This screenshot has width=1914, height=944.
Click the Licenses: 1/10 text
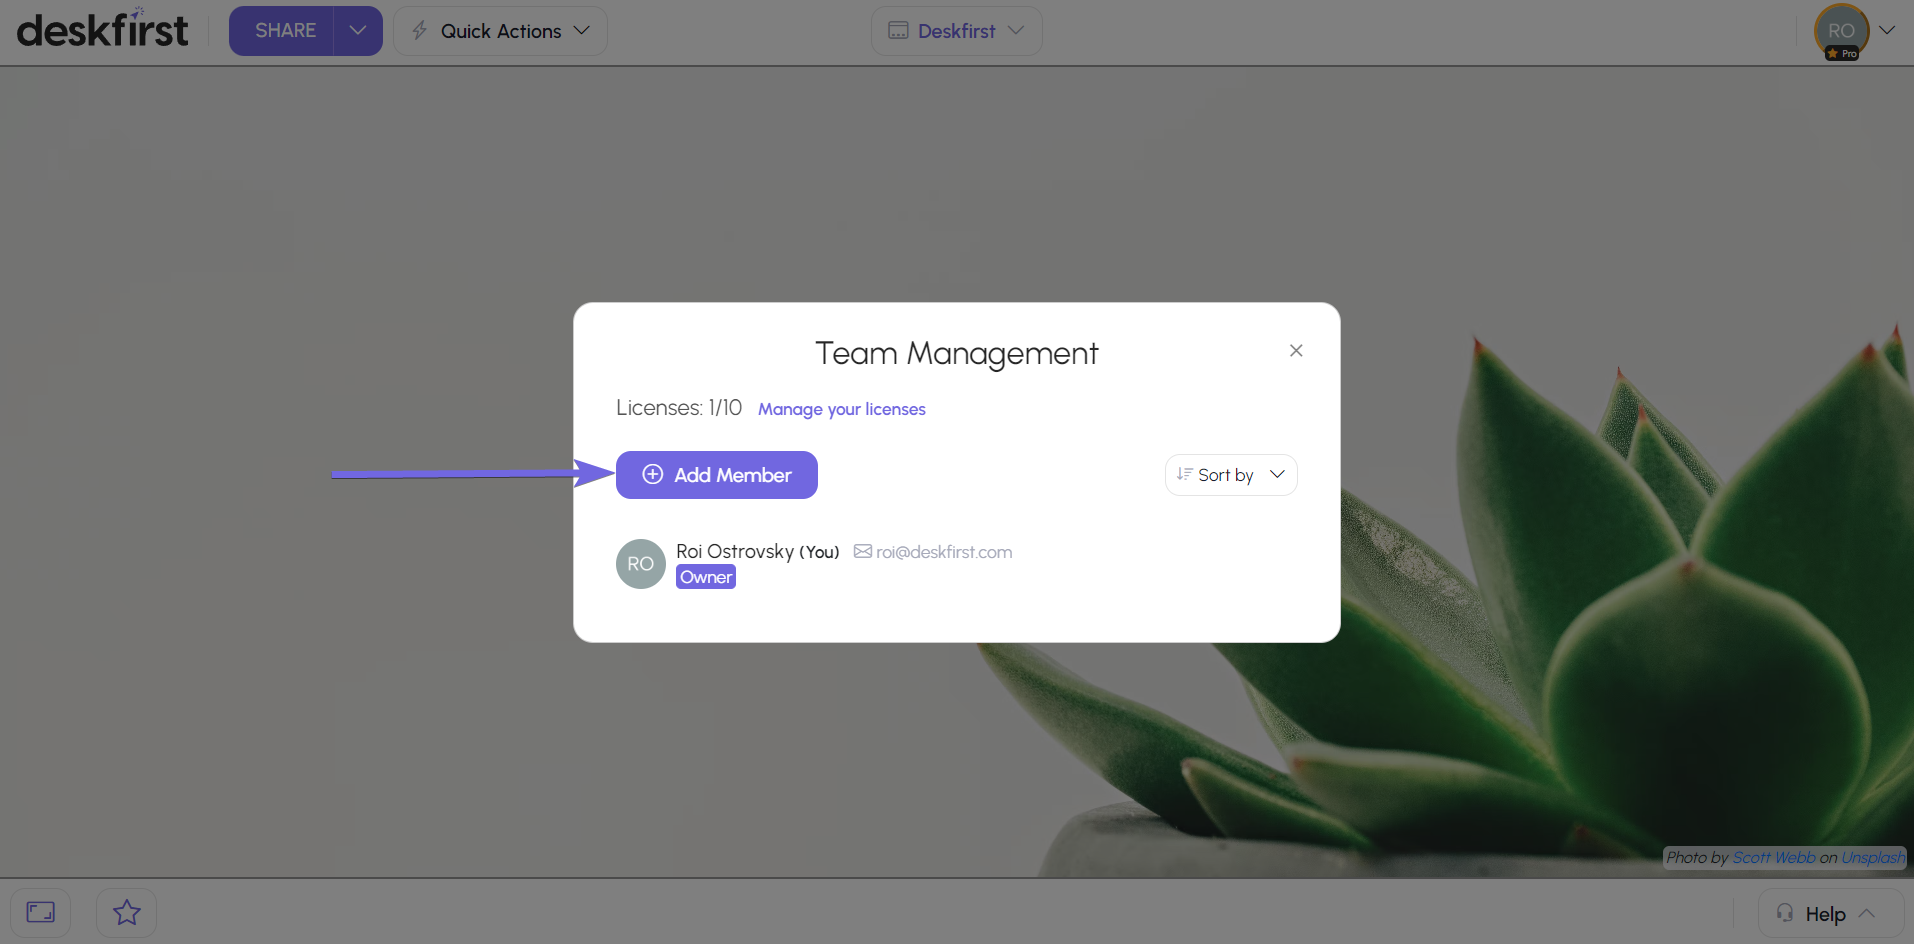tap(679, 408)
